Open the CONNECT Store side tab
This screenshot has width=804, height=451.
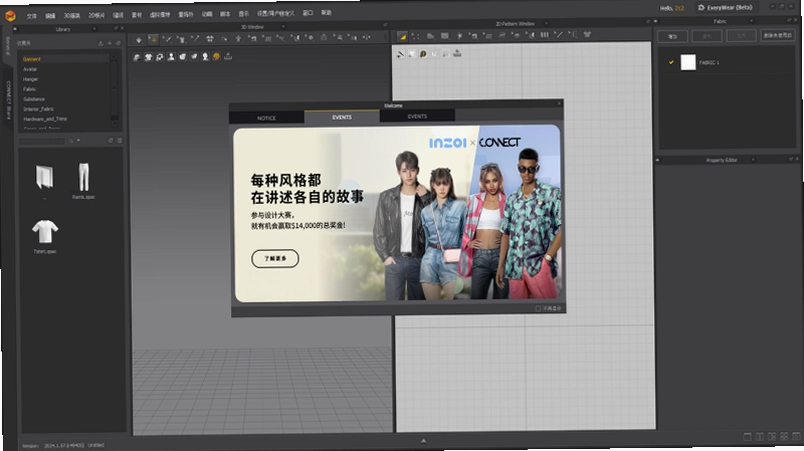click(9, 100)
